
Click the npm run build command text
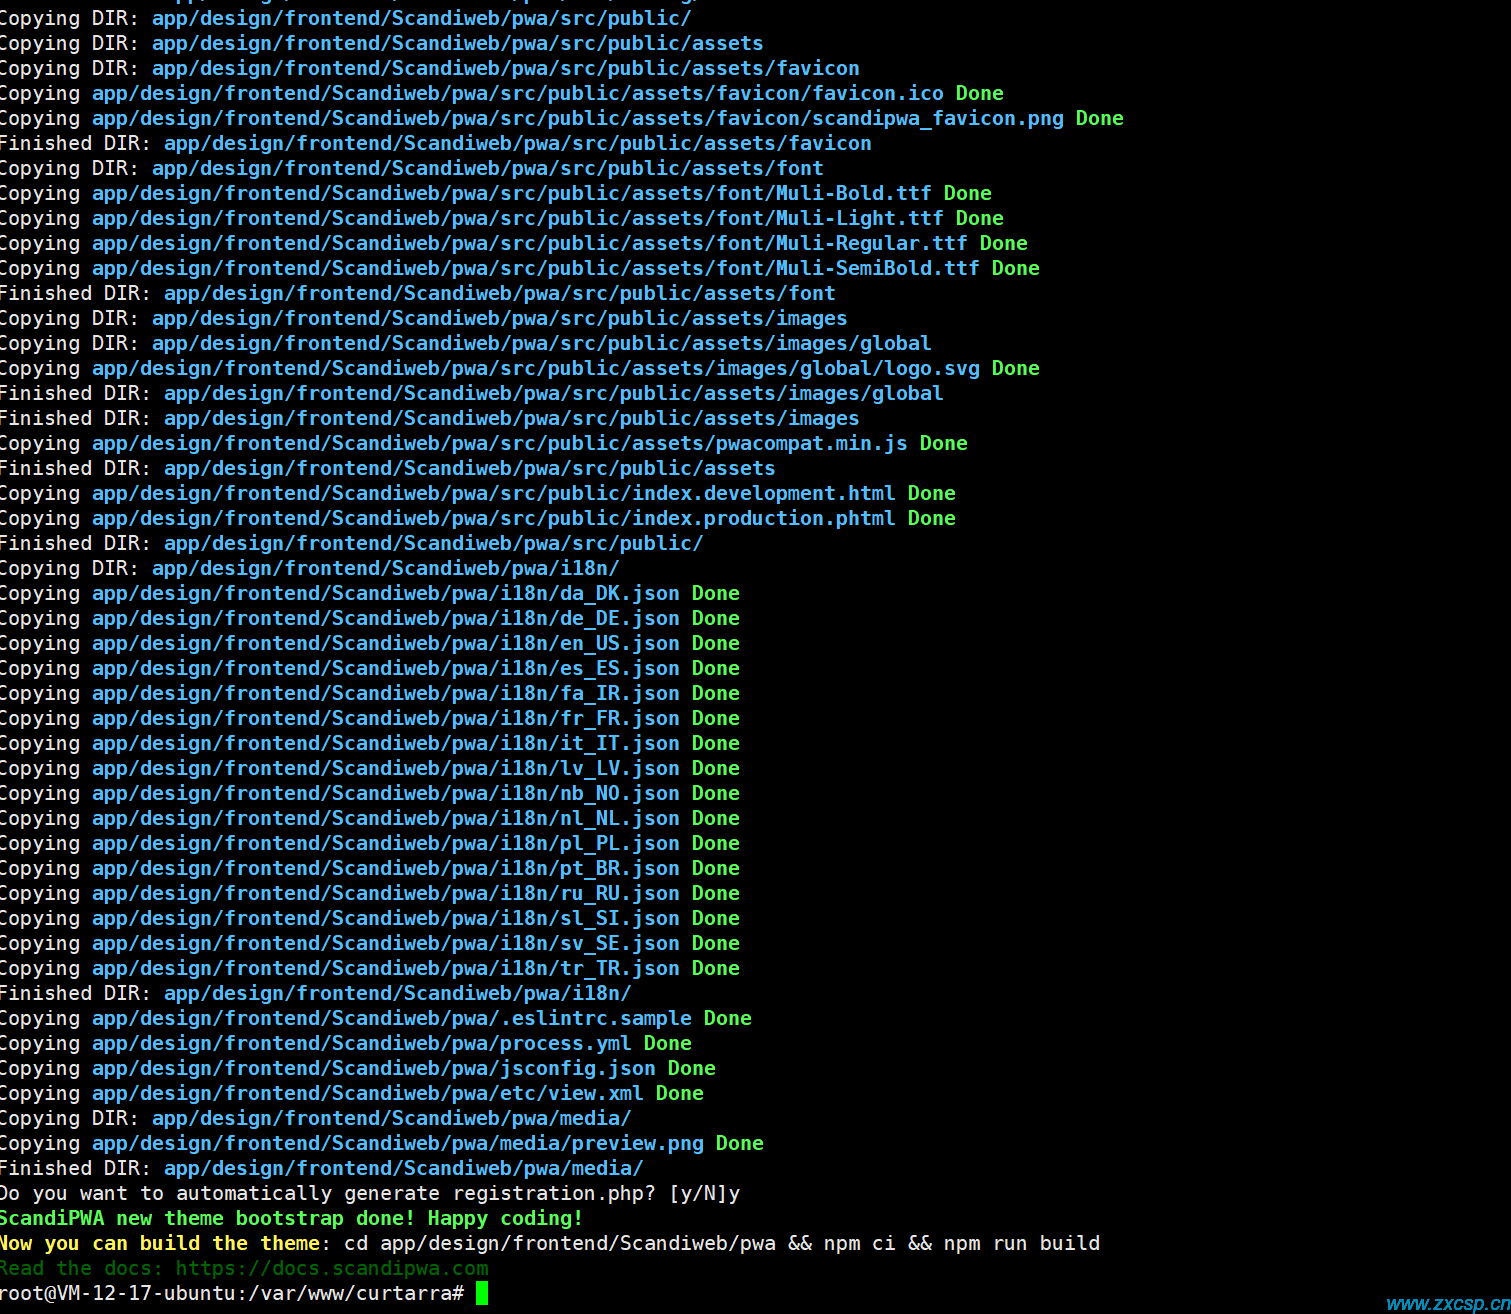pos(1022,1243)
